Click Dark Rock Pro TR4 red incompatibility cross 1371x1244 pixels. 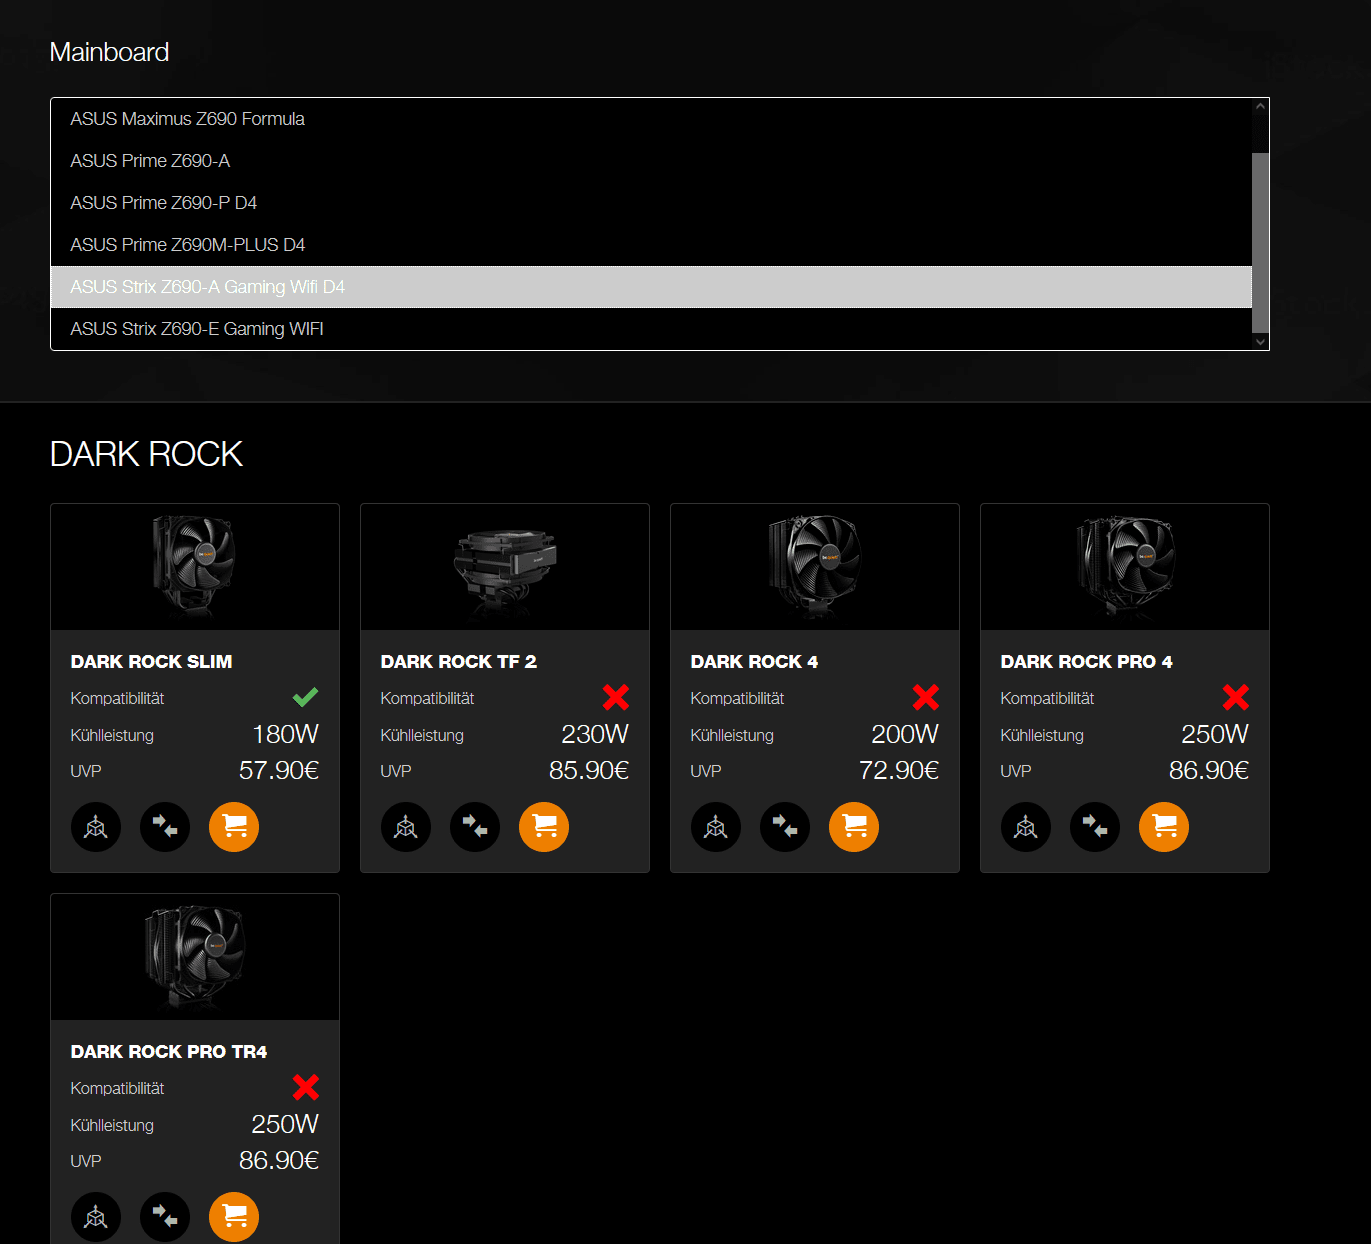click(306, 1087)
